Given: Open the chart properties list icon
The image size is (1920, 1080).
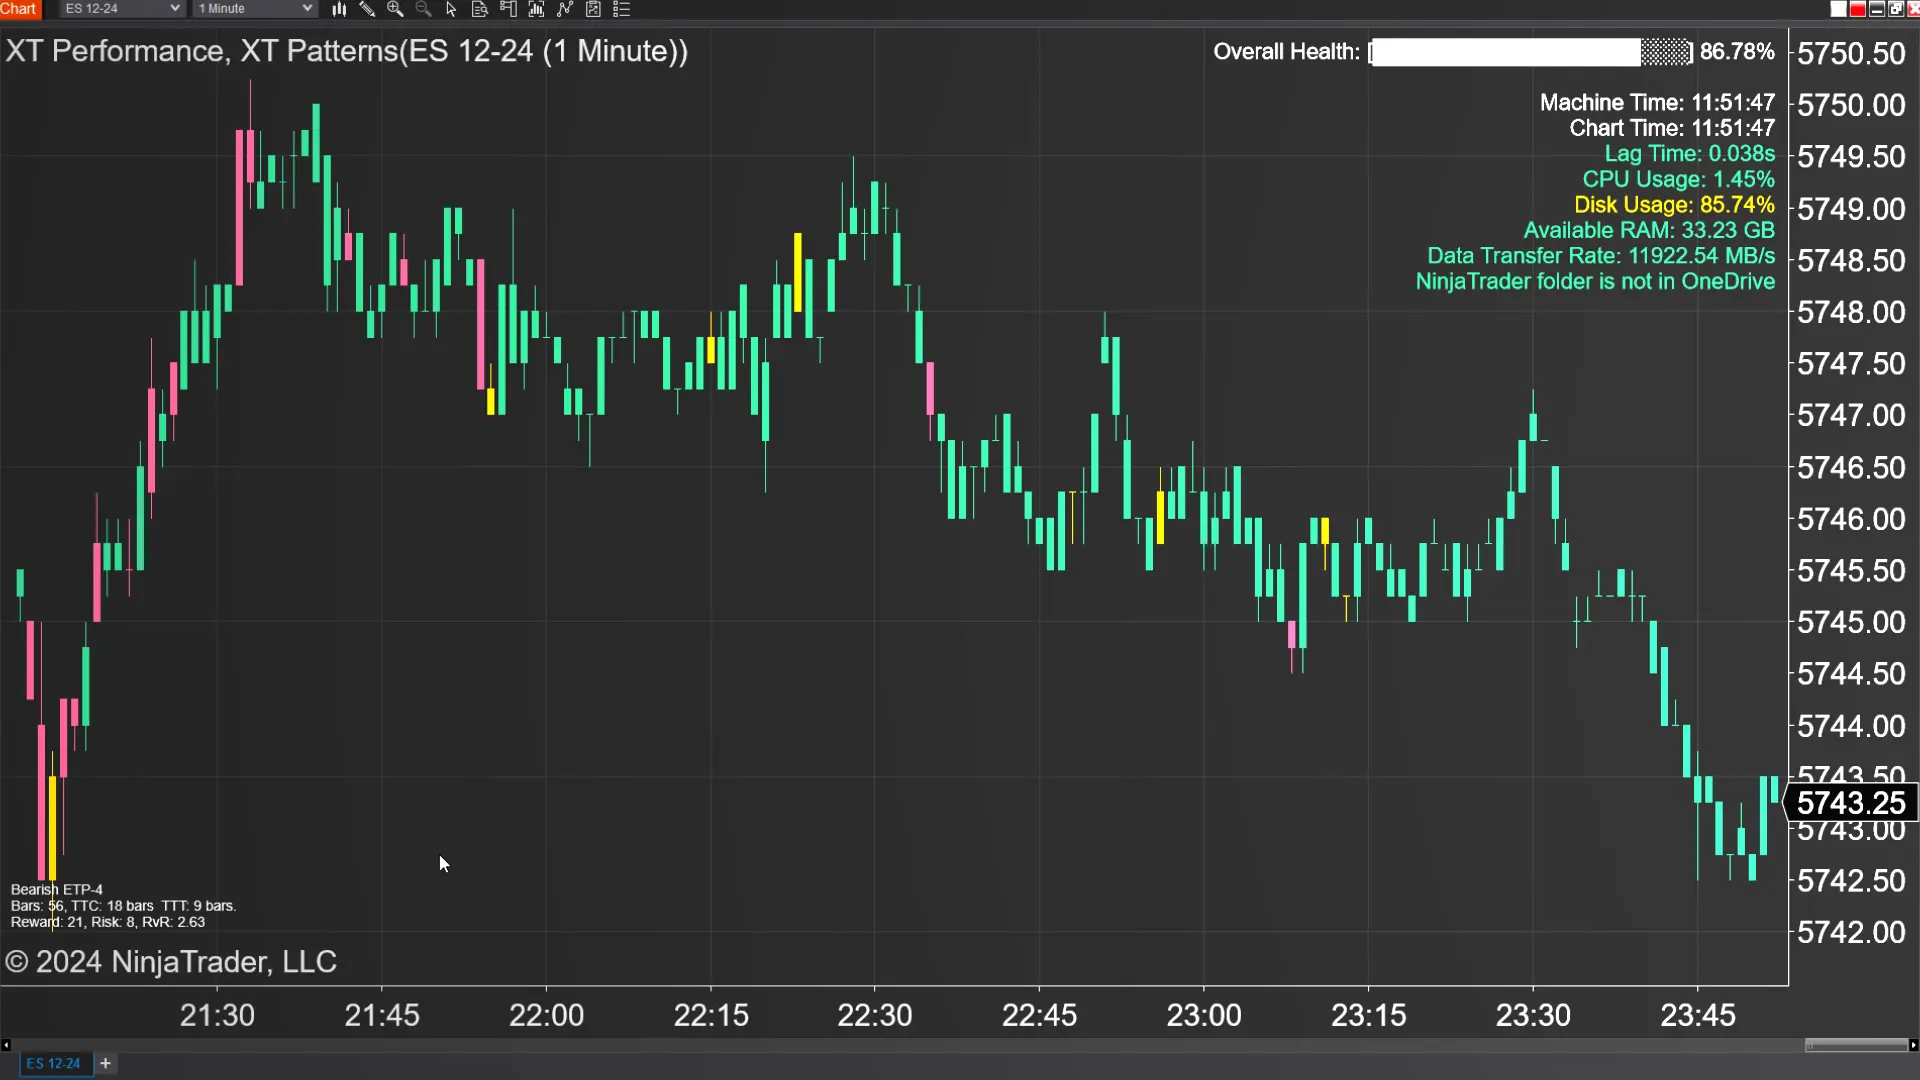Looking at the screenshot, I should 621,9.
